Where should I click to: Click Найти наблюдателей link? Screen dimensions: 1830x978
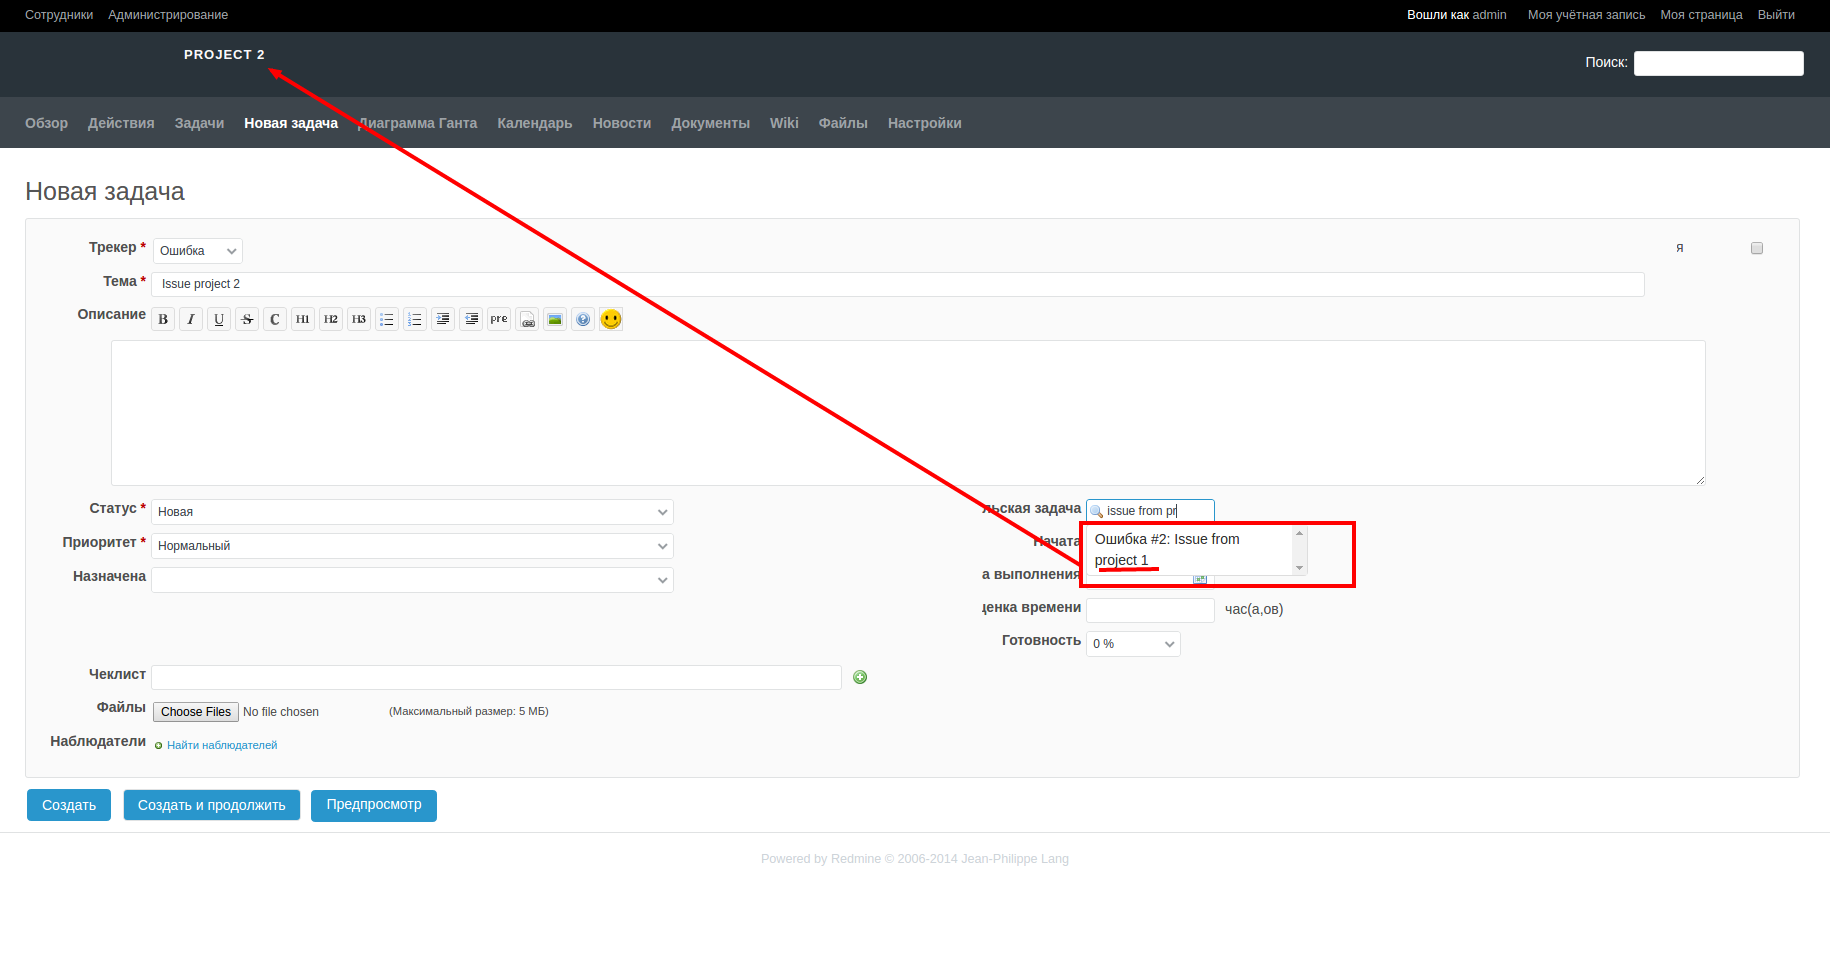(x=222, y=745)
